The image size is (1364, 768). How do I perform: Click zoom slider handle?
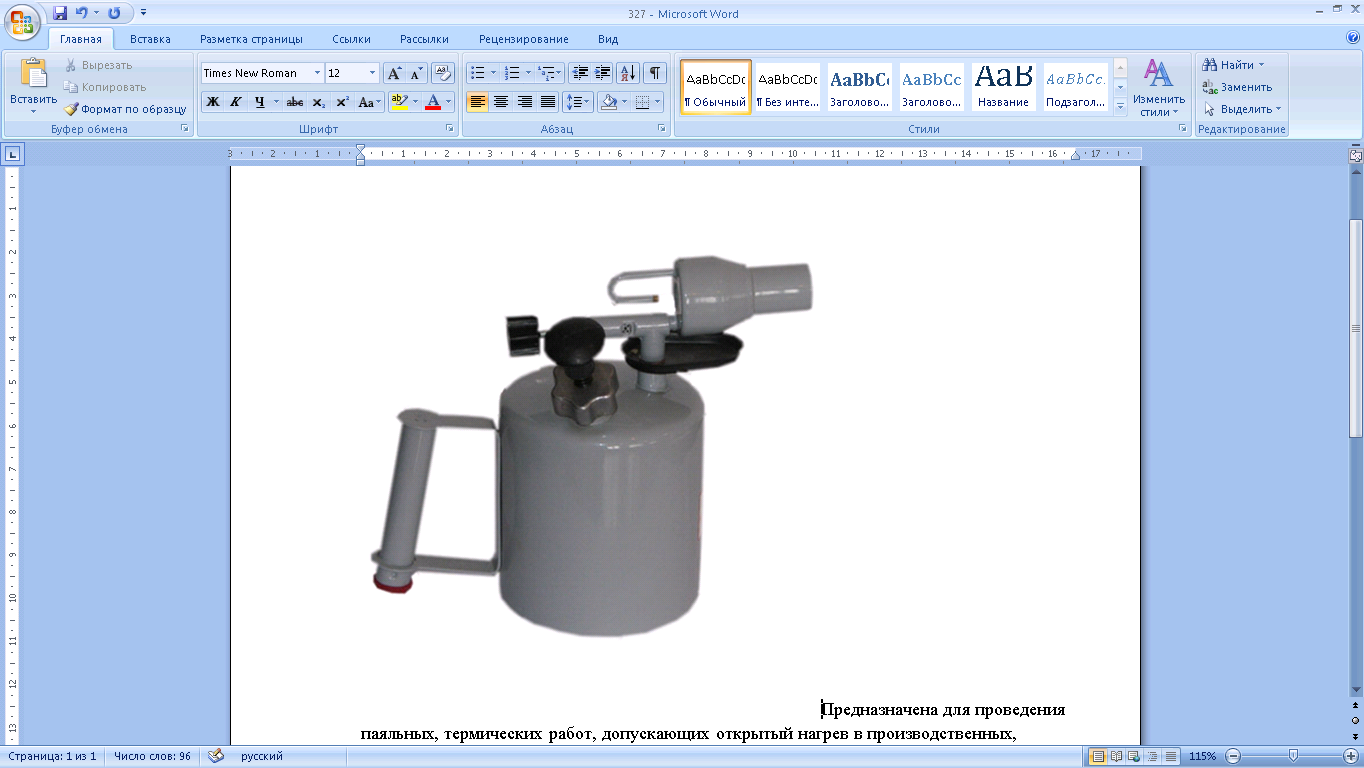pyautogui.click(x=1293, y=756)
